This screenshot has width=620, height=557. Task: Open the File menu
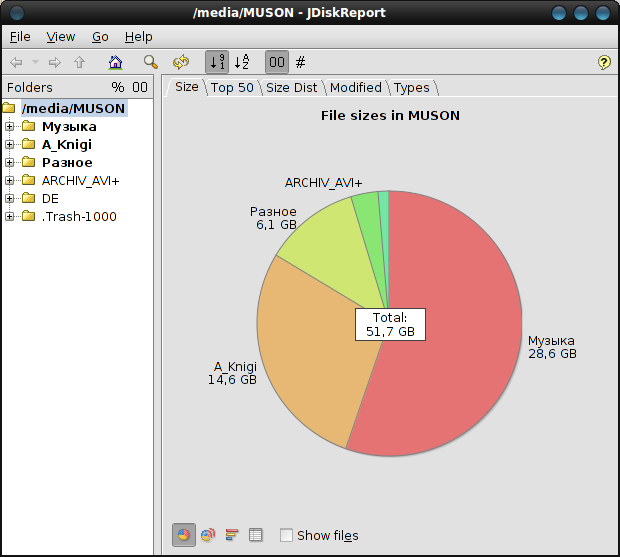point(20,37)
